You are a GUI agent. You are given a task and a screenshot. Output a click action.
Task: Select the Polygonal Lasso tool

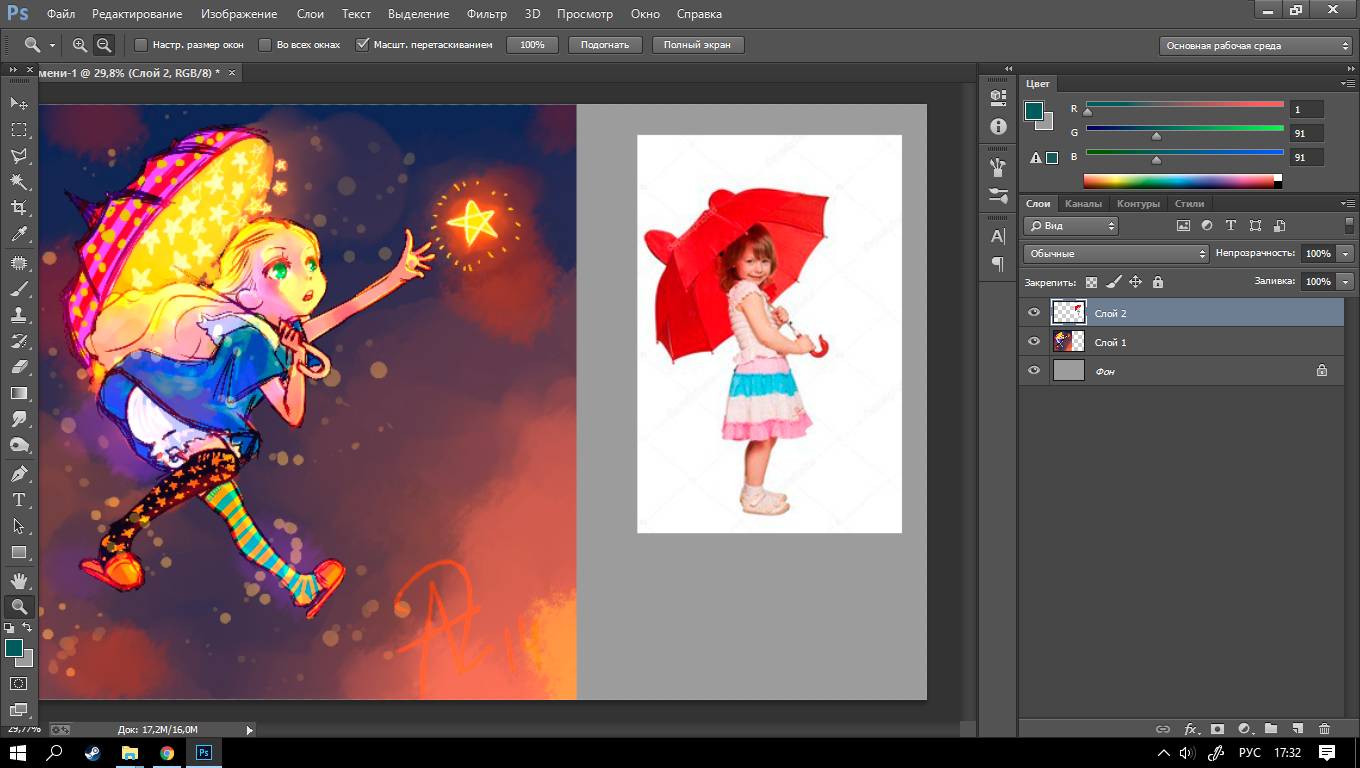[x=19, y=155]
